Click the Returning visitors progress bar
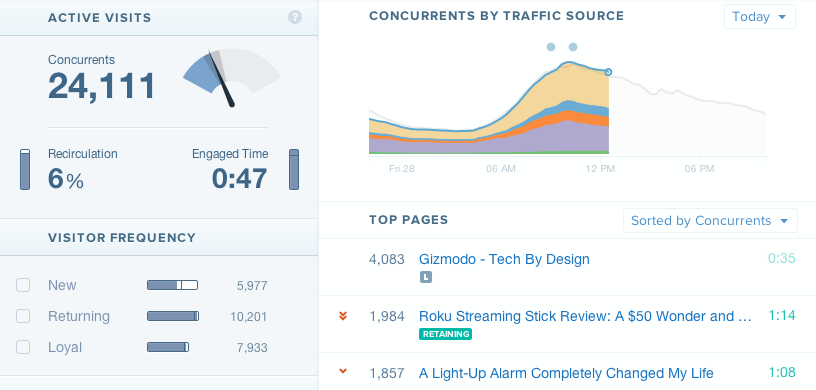This screenshot has height=390, width=816. pos(173,316)
